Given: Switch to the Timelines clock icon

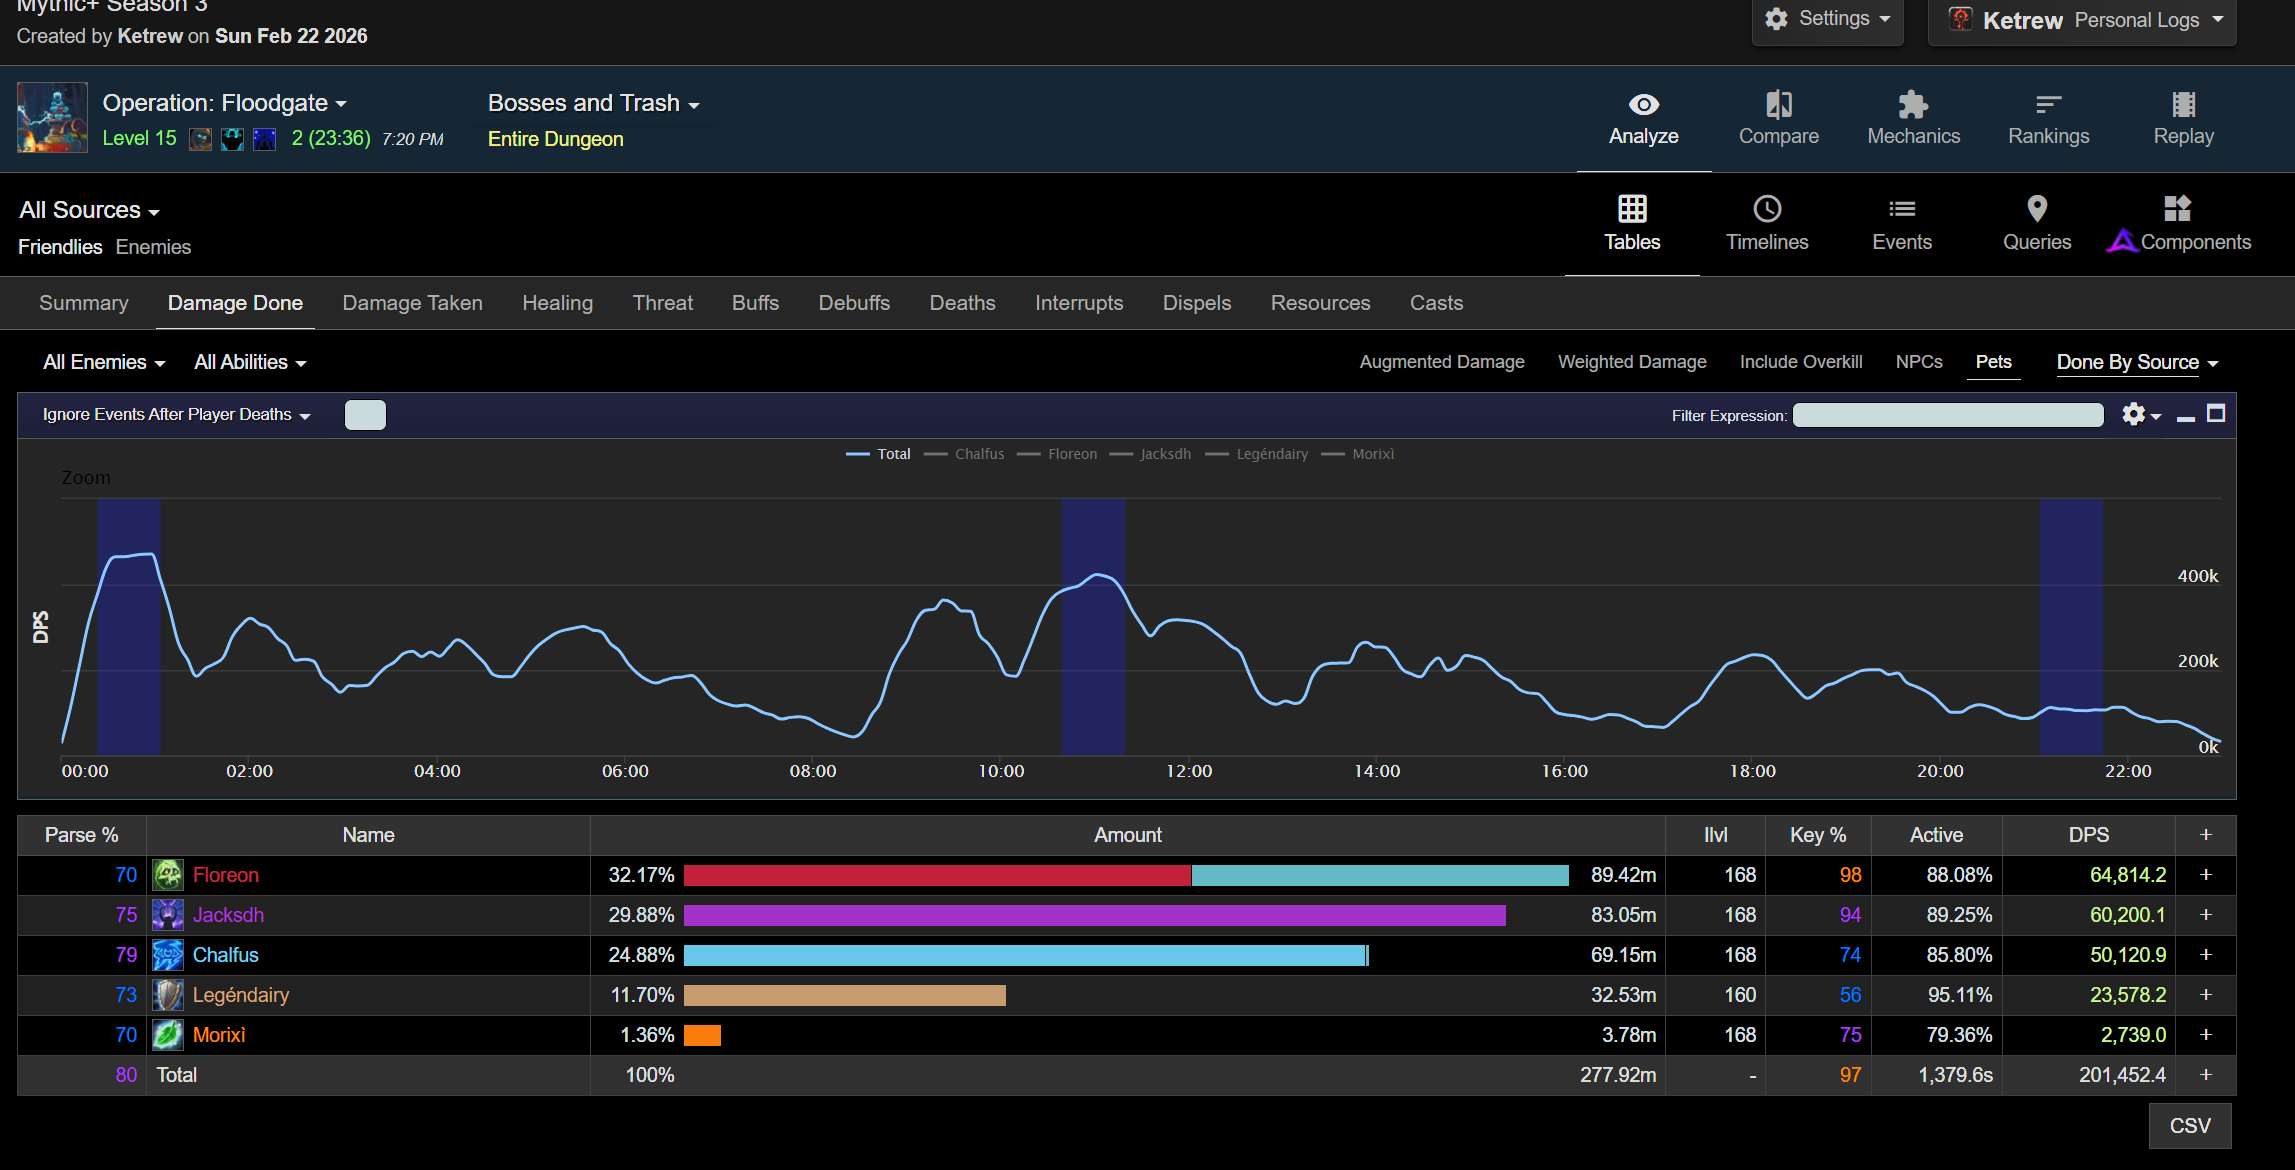Looking at the screenshot, I should click(1767, 209).
